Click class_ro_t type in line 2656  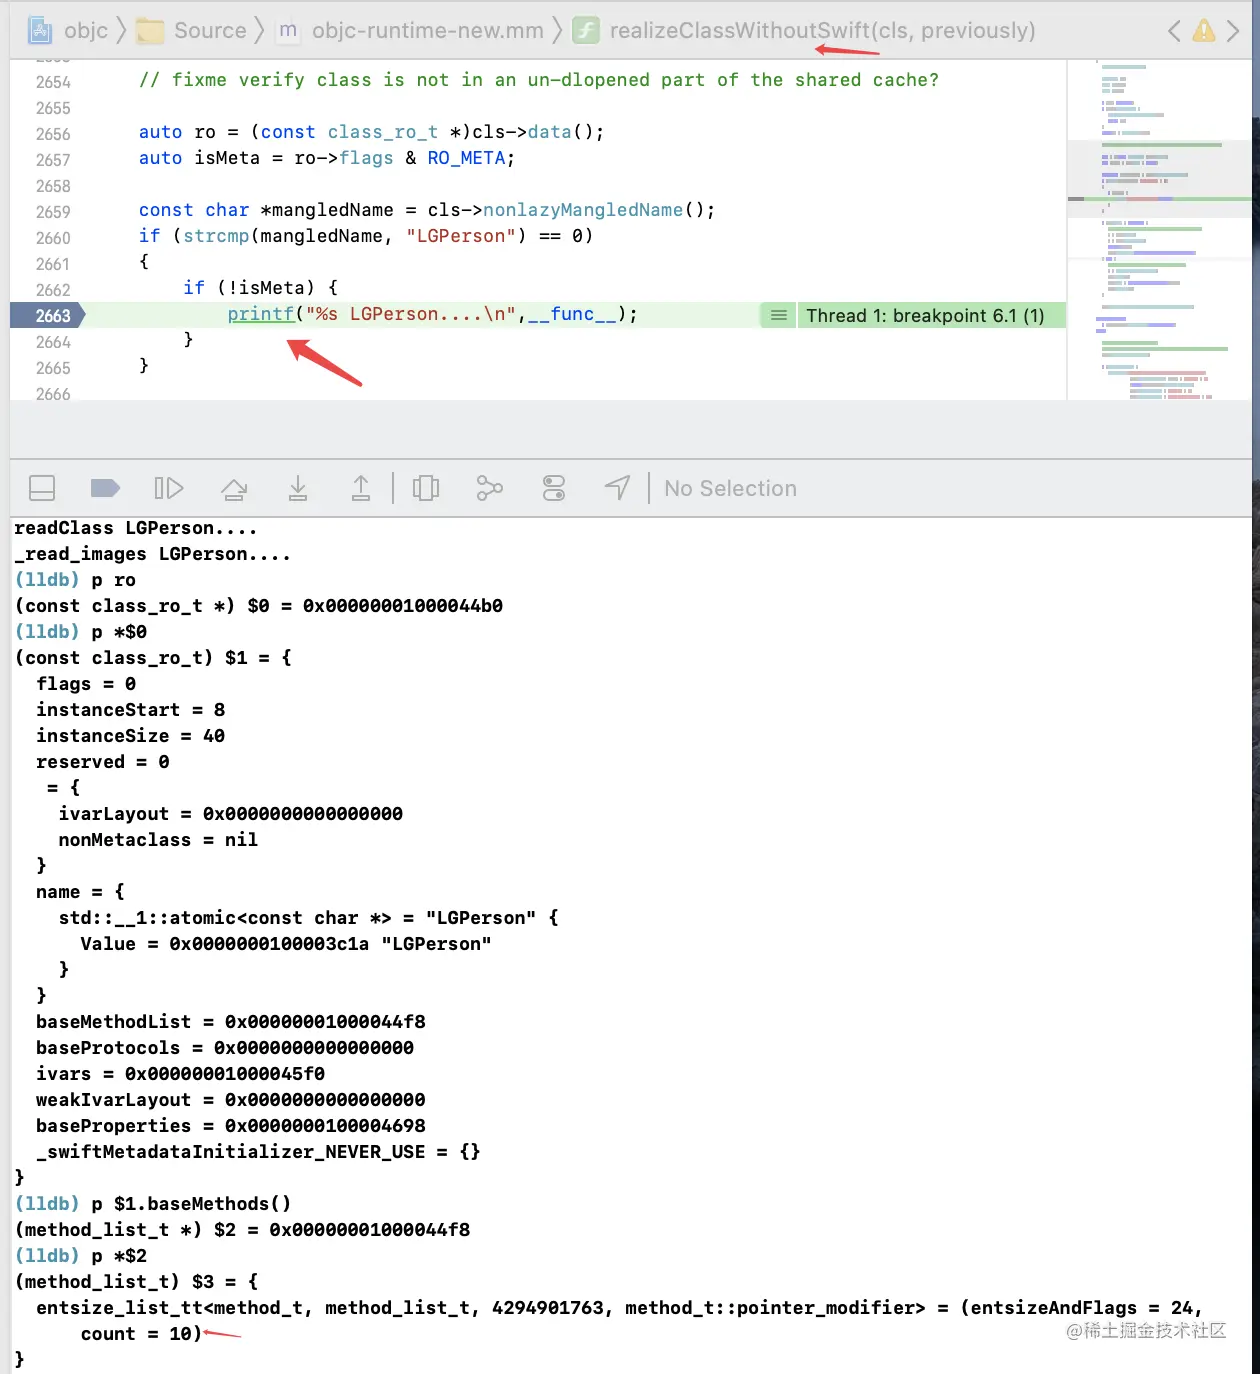coord(383,132)
